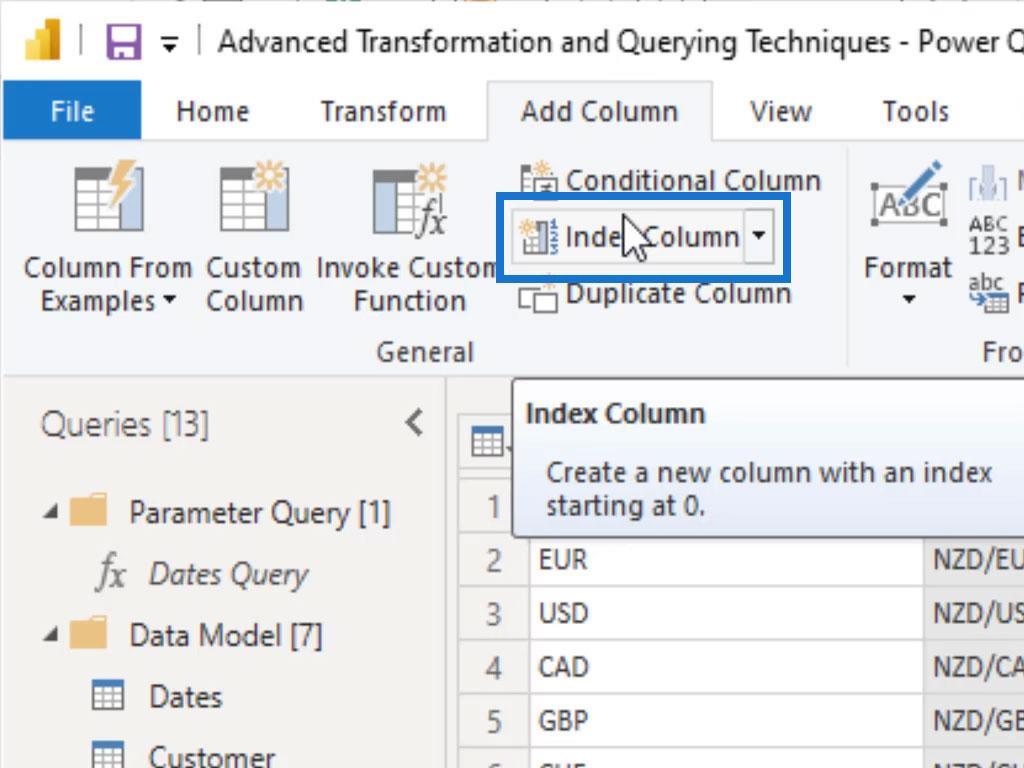Click the table icon beside Dates
This screenshot has height=768, width=1024.
click(x=108, y=695)
